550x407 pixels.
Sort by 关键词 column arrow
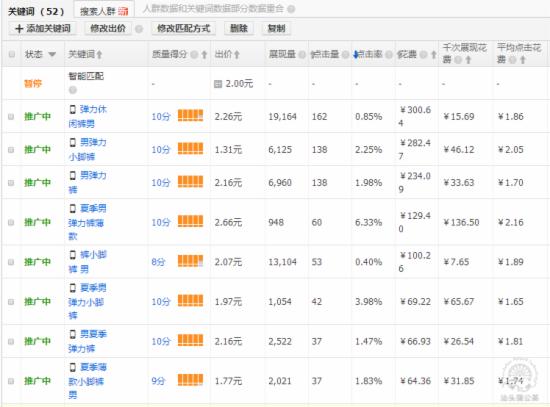(99, 54)
